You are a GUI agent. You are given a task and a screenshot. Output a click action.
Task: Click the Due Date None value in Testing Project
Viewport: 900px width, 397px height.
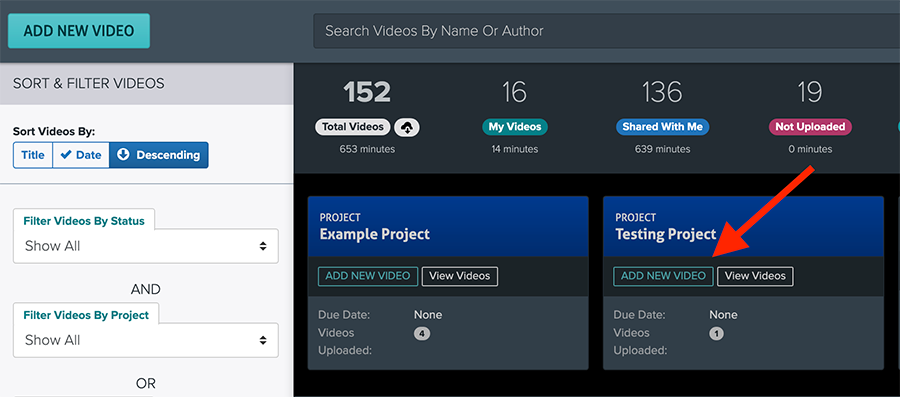click(723, 315)
